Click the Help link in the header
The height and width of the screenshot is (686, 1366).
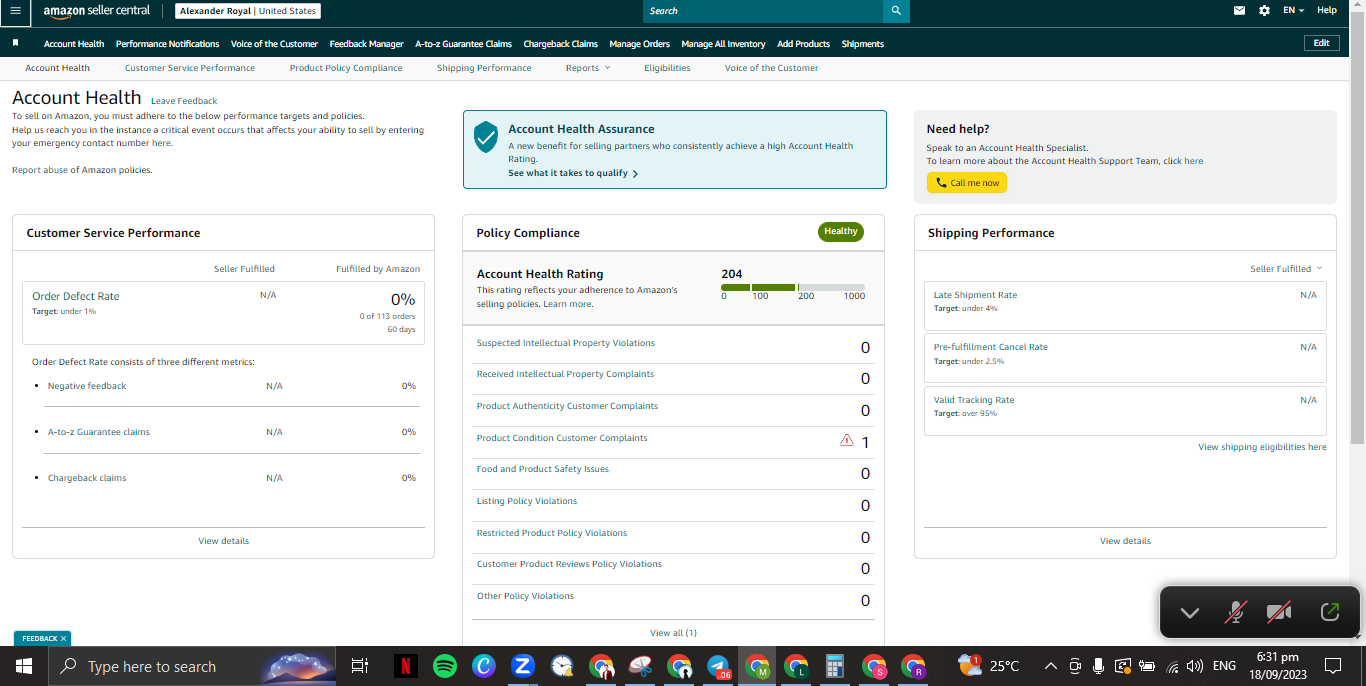click(x=1326, y=10)
